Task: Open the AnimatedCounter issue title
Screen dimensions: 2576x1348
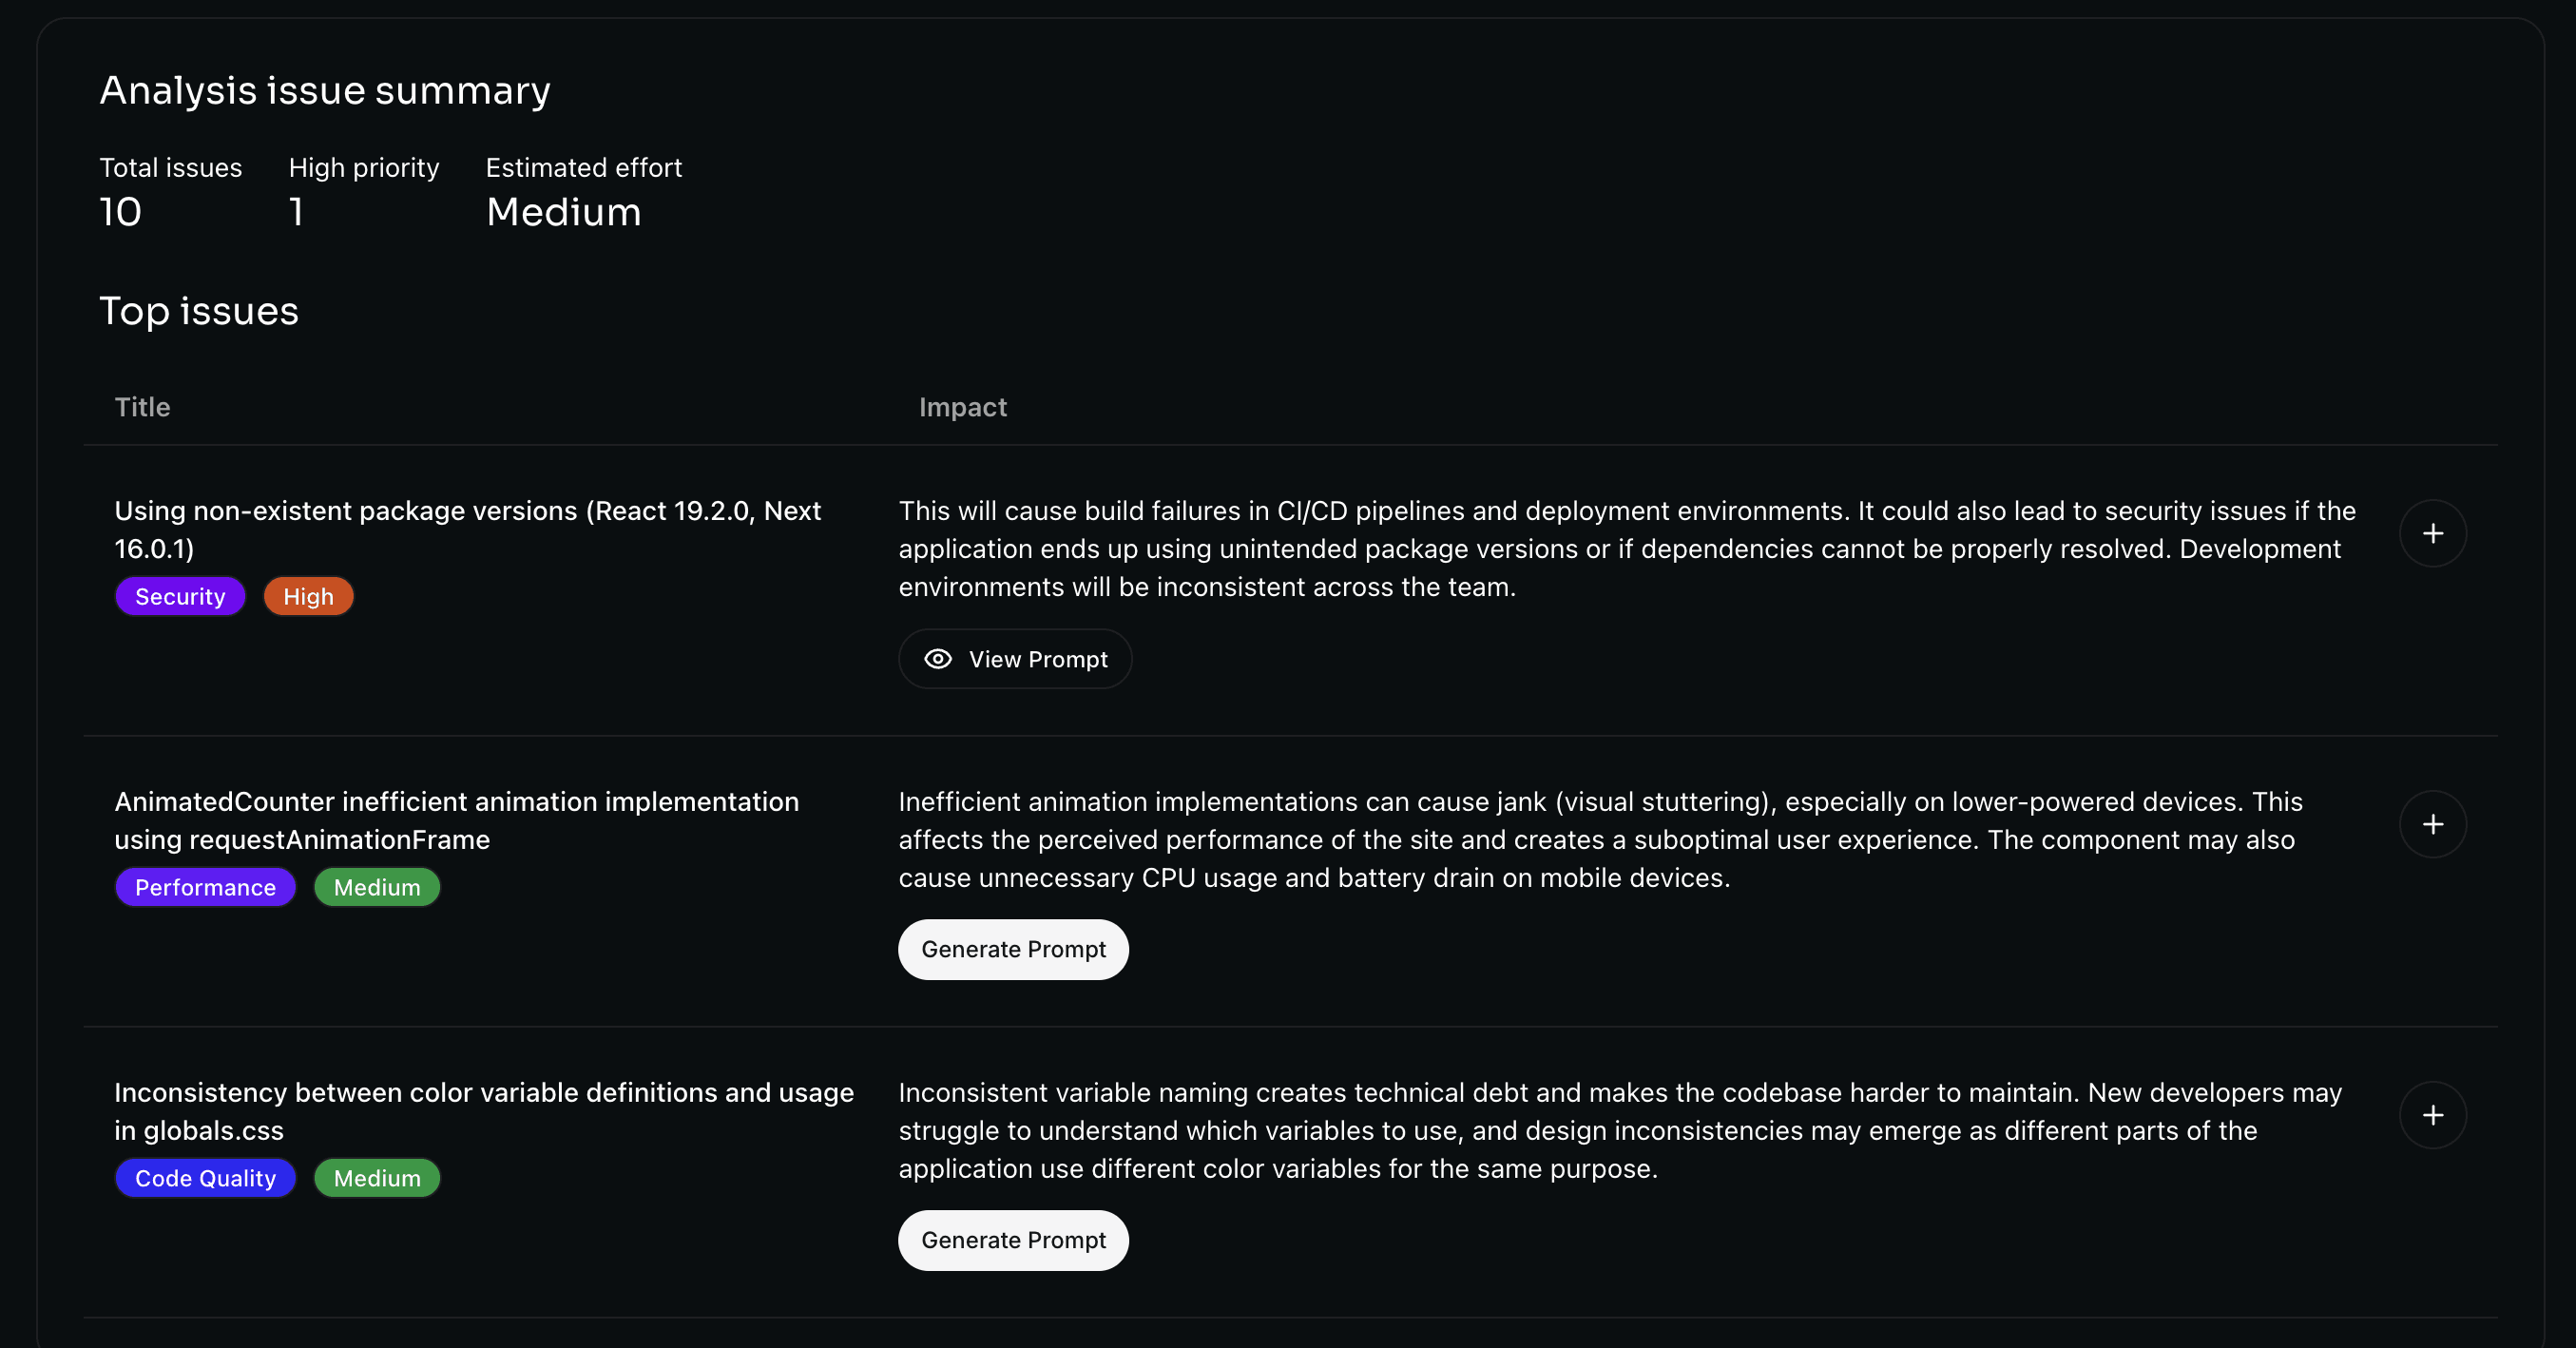Action: 456,821
